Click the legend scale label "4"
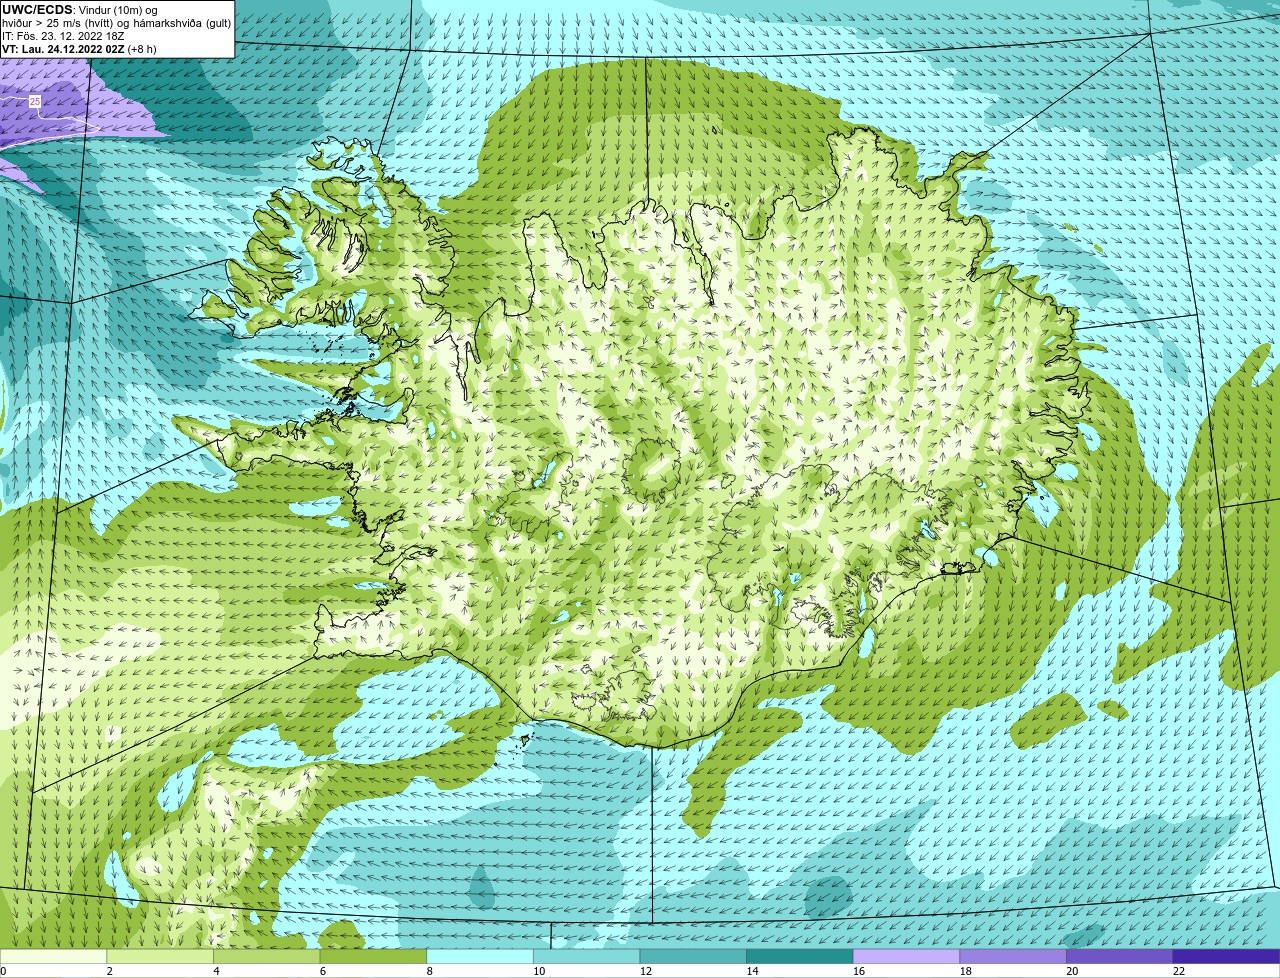This screenshot has height=978, width=1280. pyautogui.click(x=216, y=971)
